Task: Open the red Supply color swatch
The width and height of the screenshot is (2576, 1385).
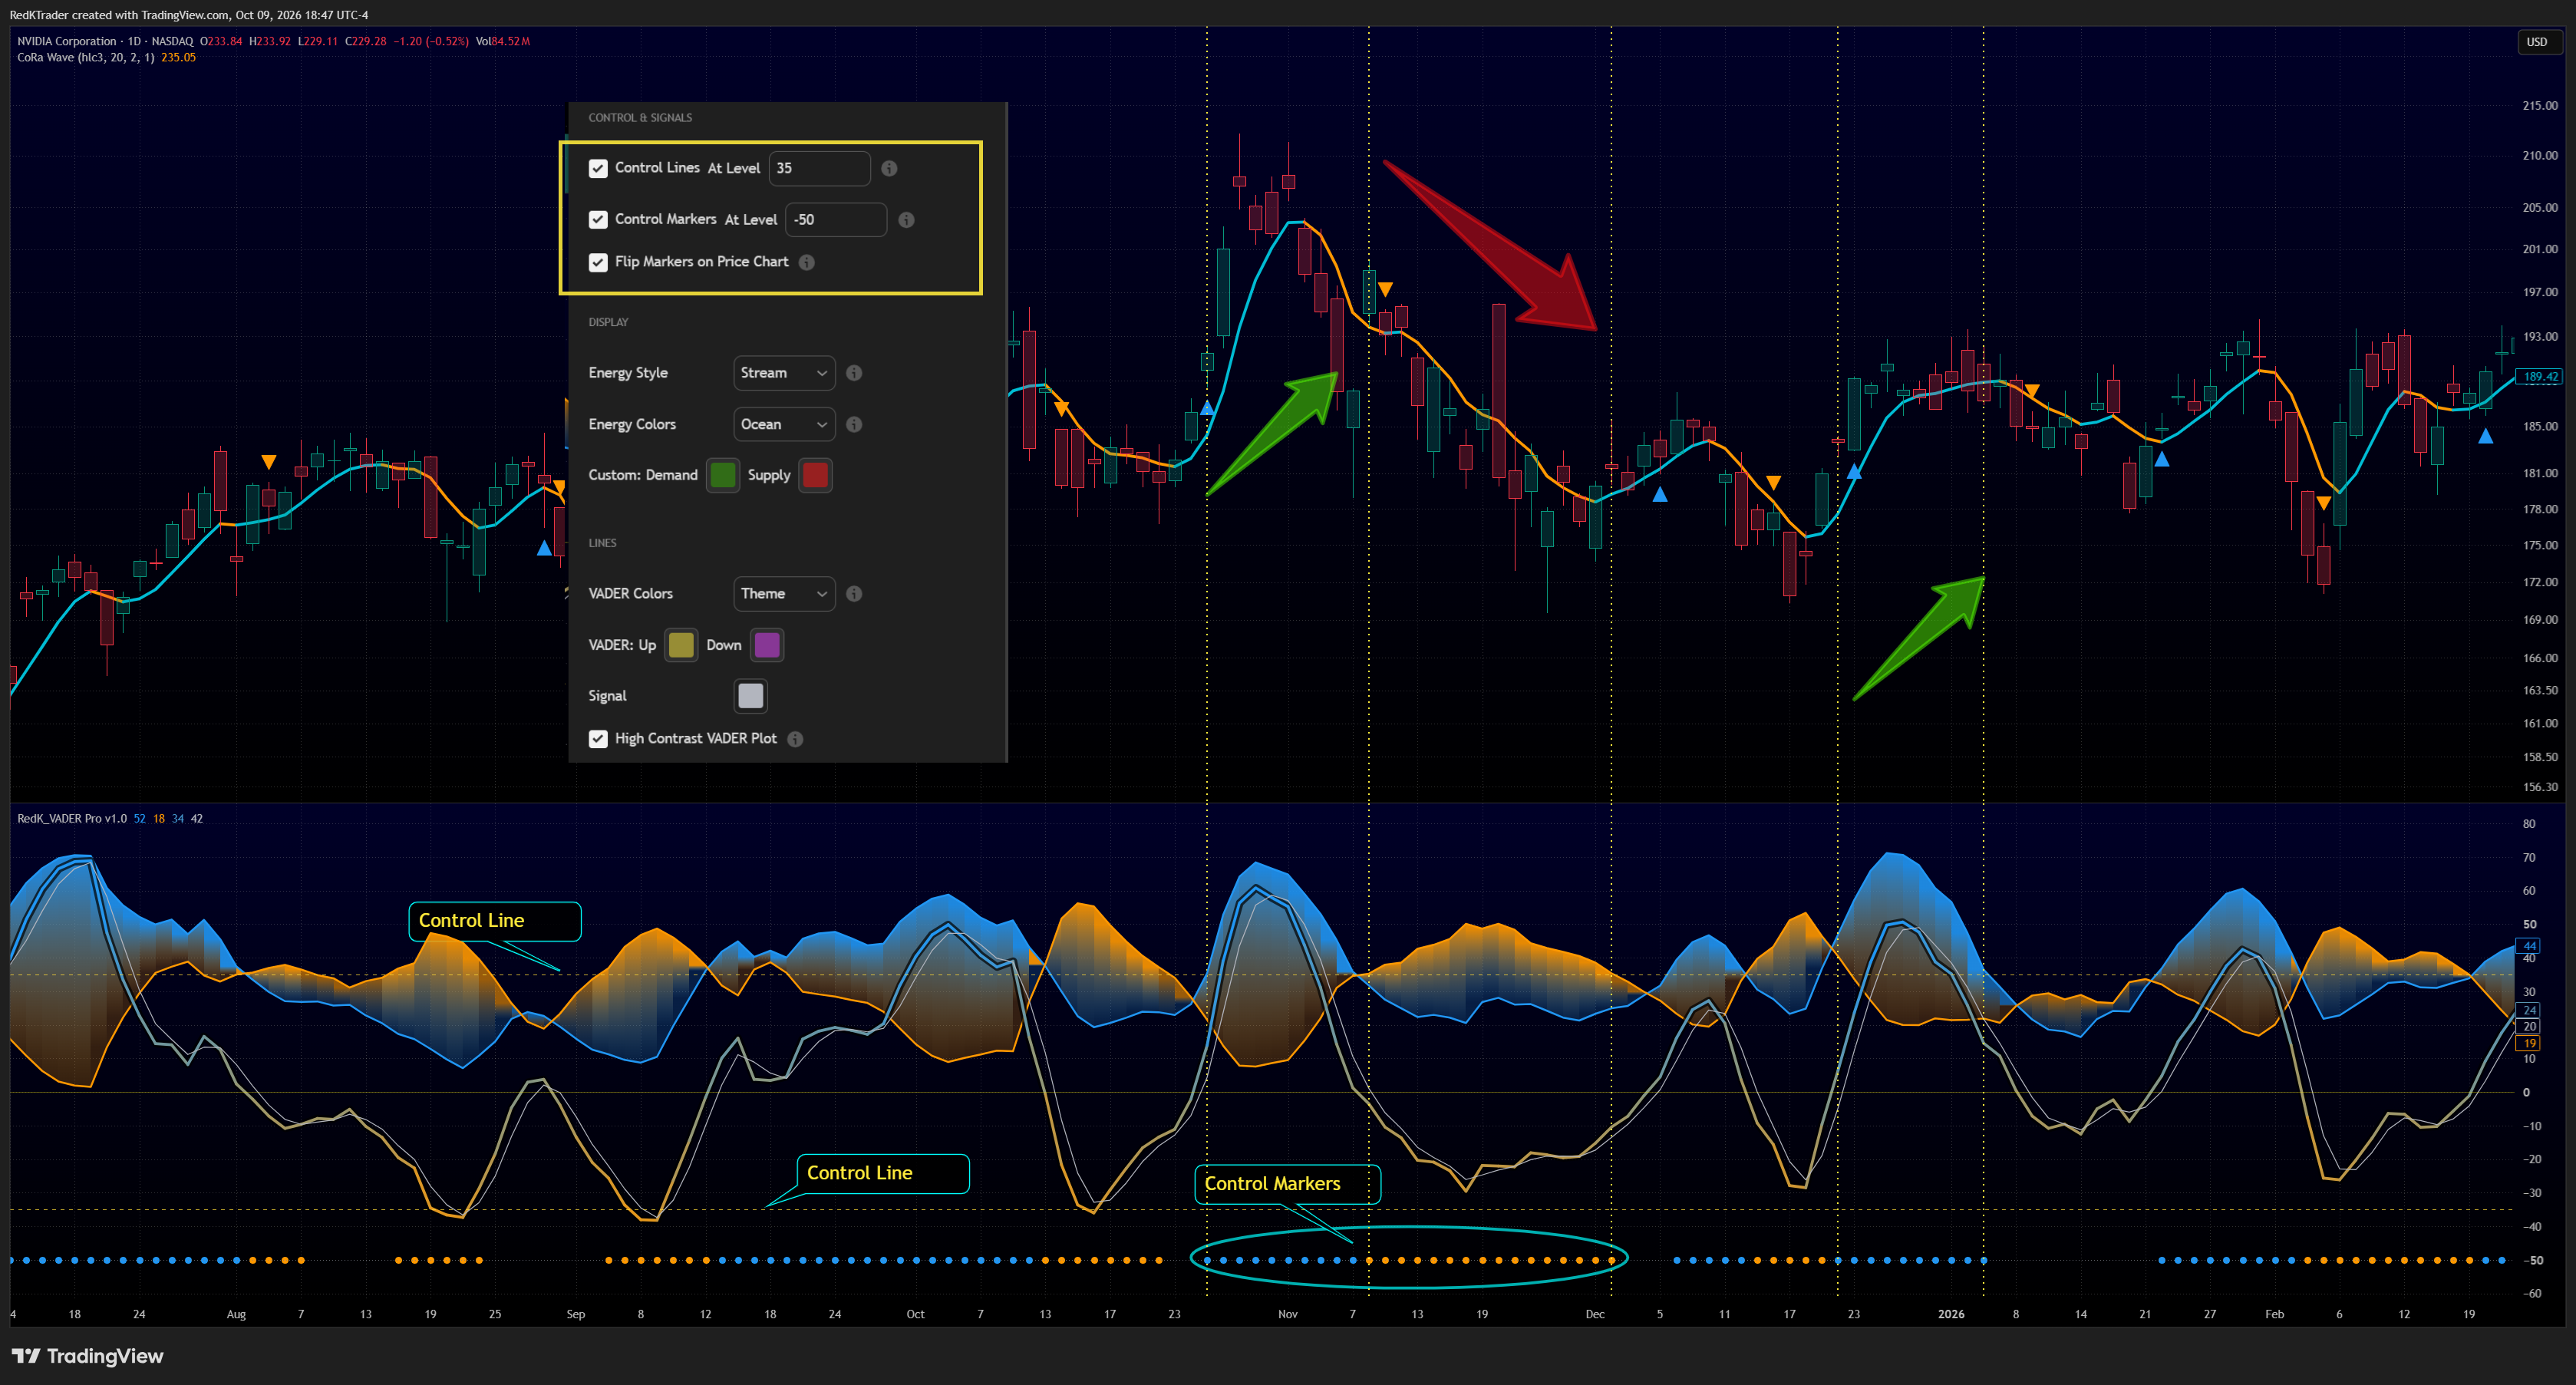Action: tap(815, 475)
